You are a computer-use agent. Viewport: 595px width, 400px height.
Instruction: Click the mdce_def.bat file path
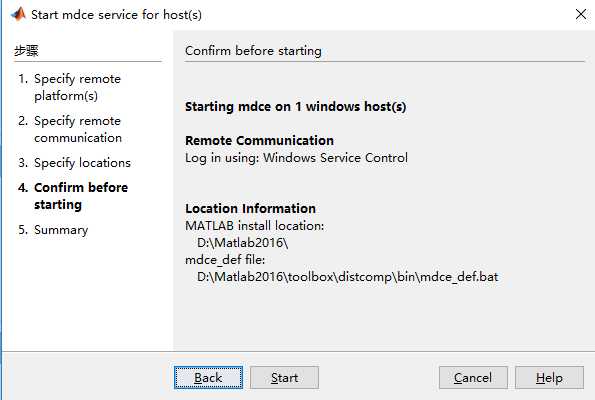[347, 277]
